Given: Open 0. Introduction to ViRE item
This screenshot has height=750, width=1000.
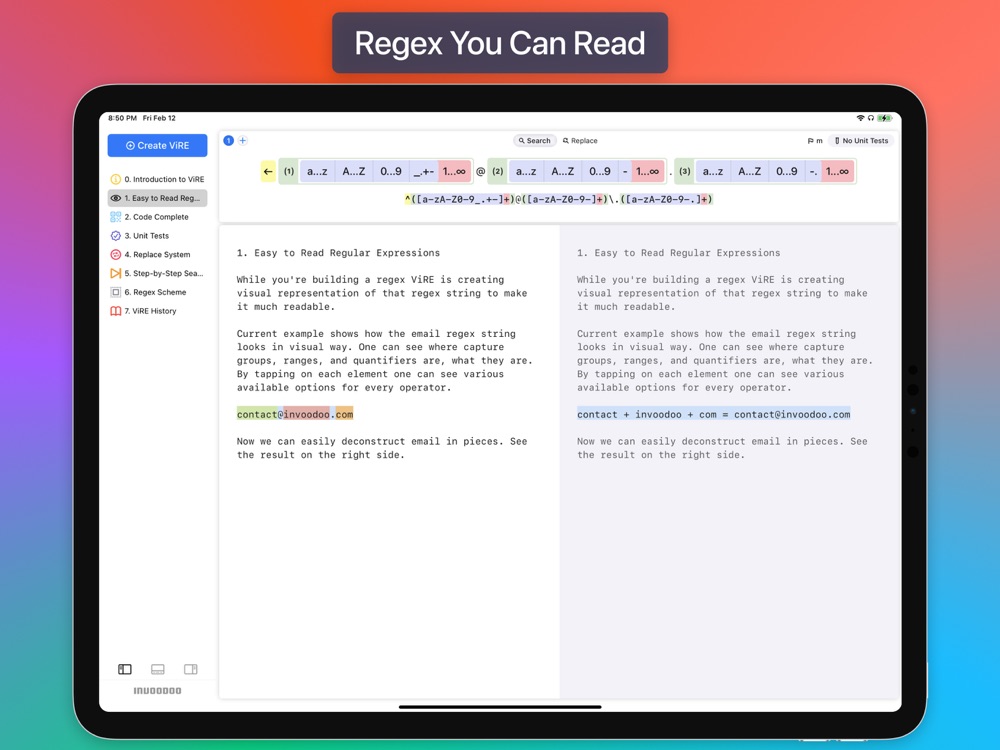Looking at the screenshot, I should (x=158, y=179).
